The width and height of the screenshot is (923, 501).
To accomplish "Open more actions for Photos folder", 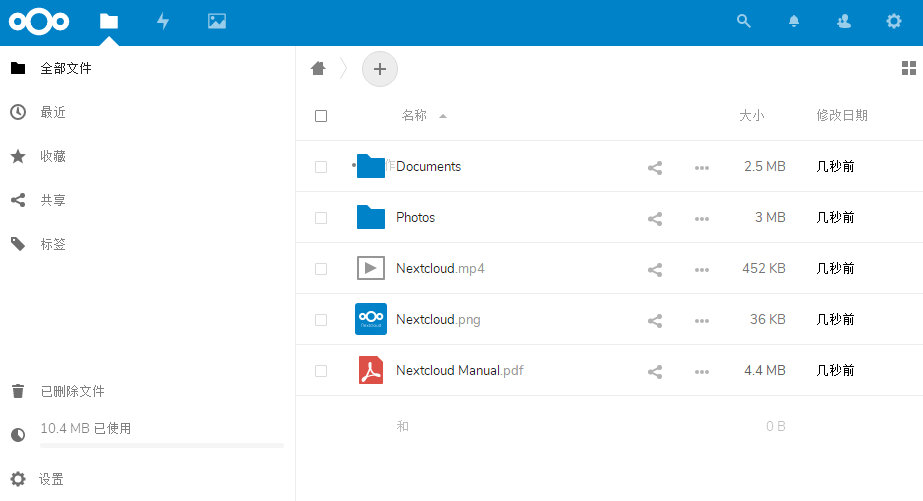I will pyautogui.click(x=702, y=219).
